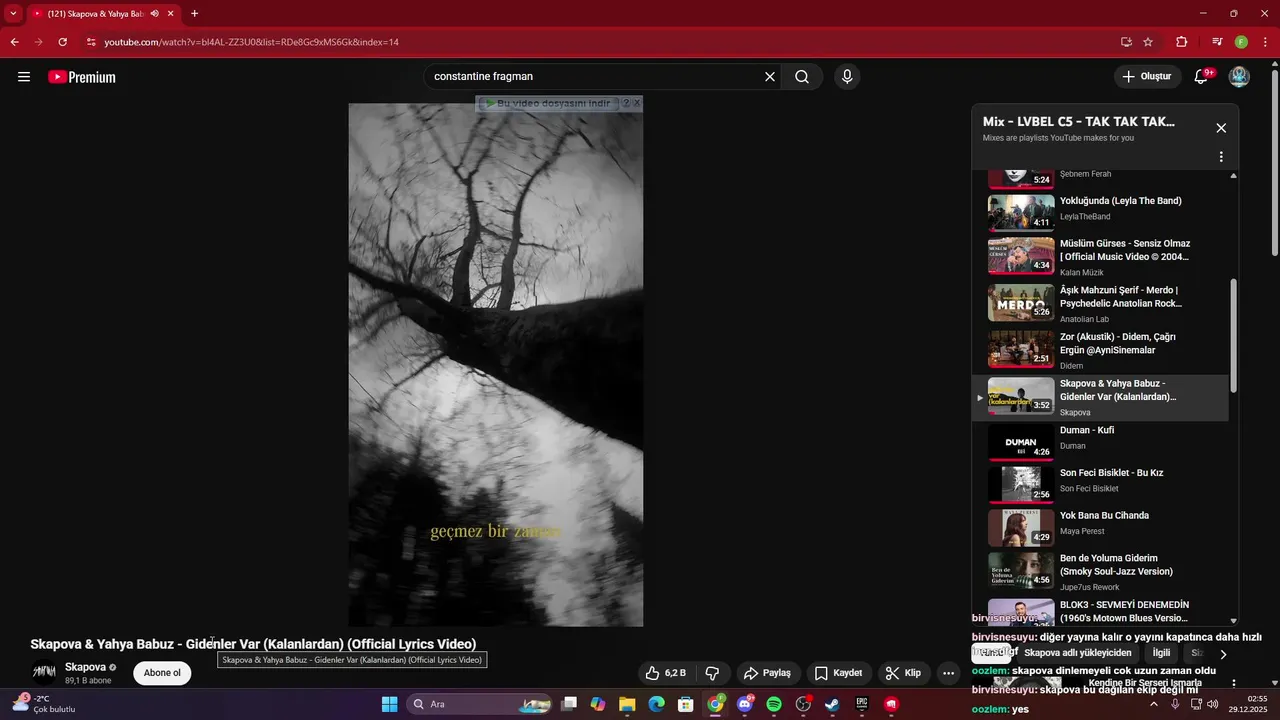Screen dimensions: 1280x720
Task: Select 'Skapova adlı yükleyiciden' chip
Action: click(1078, 653)
